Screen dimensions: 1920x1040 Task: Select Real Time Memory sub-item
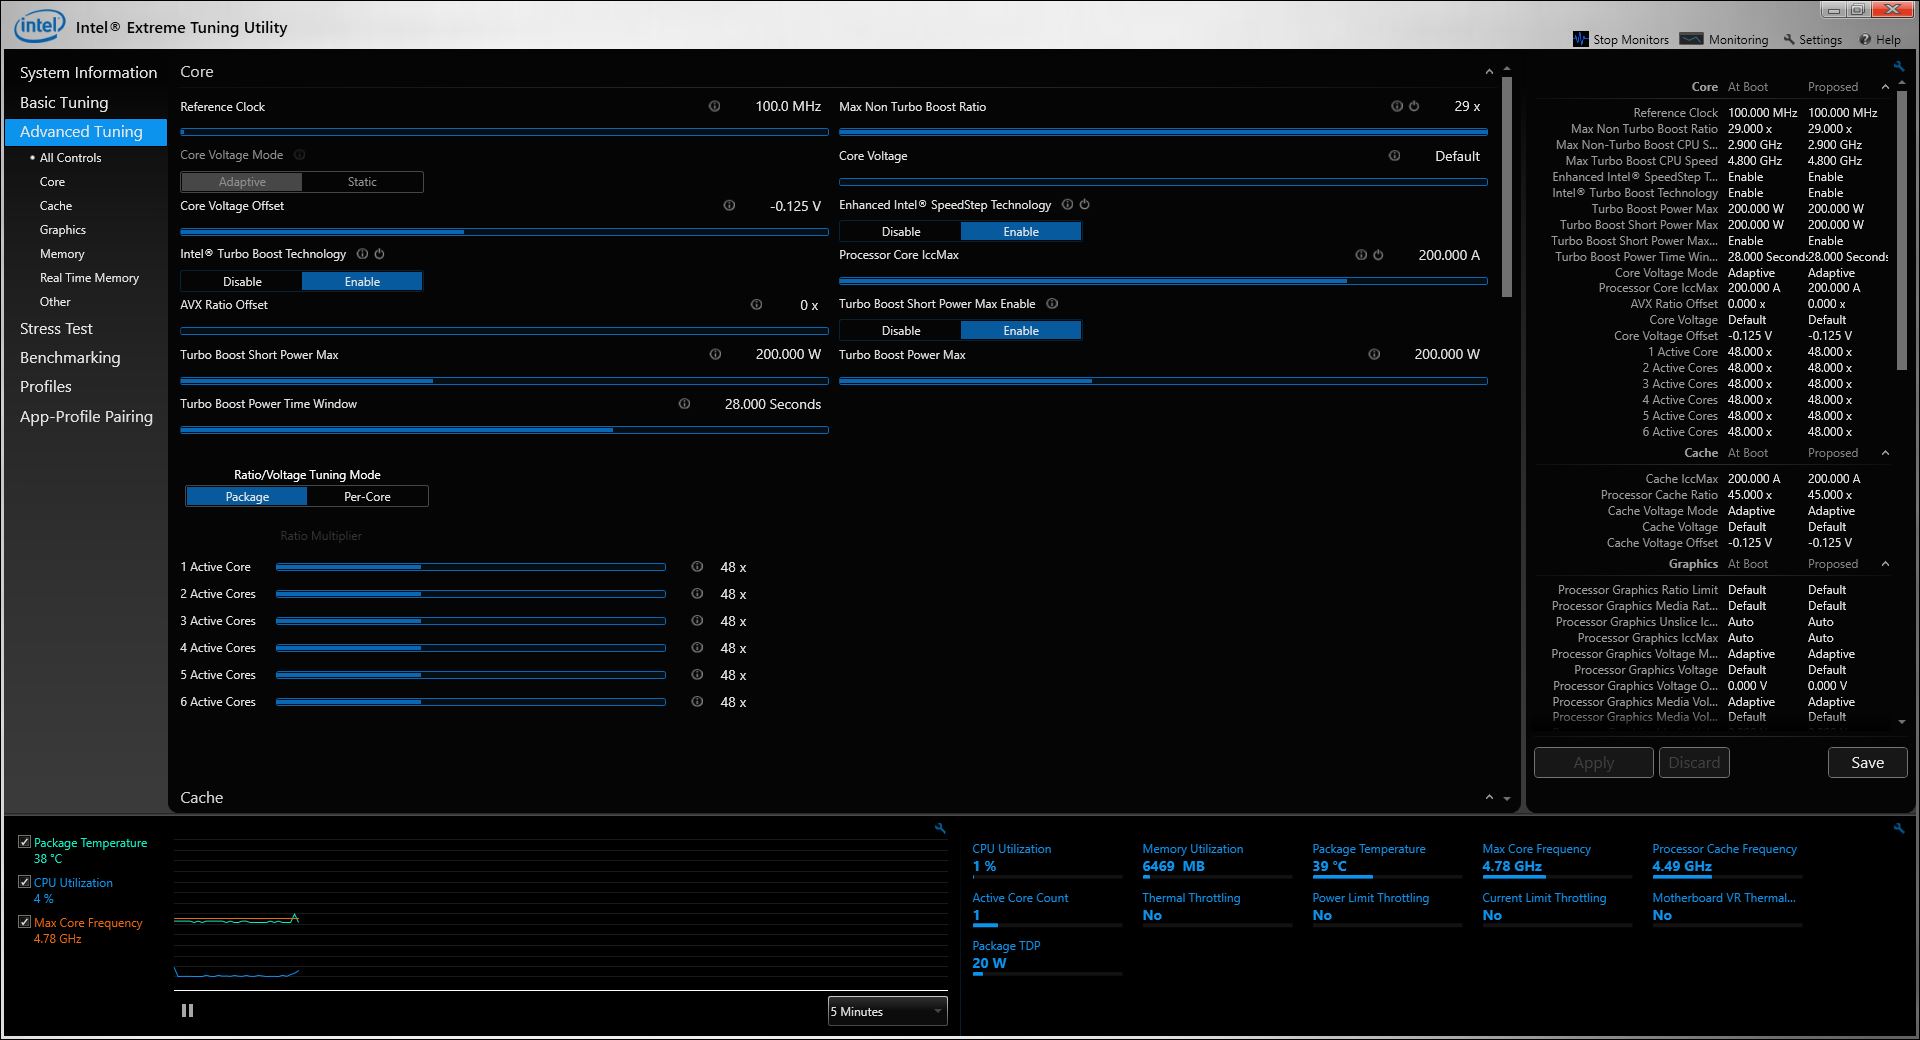point(89,278)
